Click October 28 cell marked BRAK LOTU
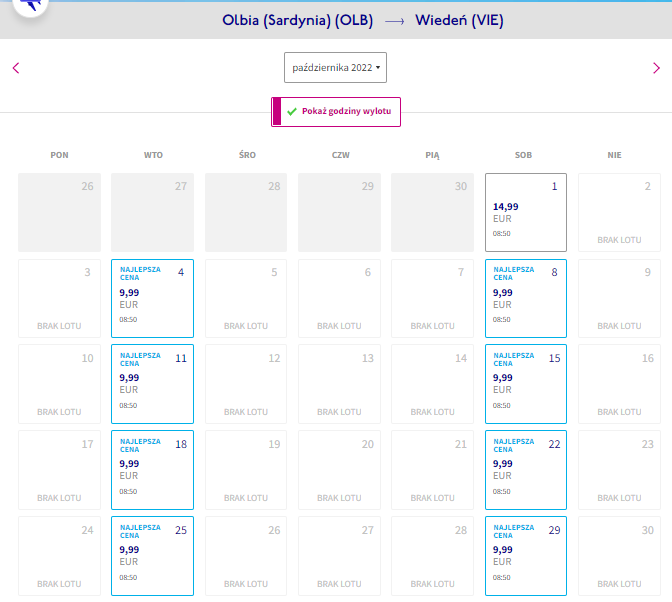 432,556
